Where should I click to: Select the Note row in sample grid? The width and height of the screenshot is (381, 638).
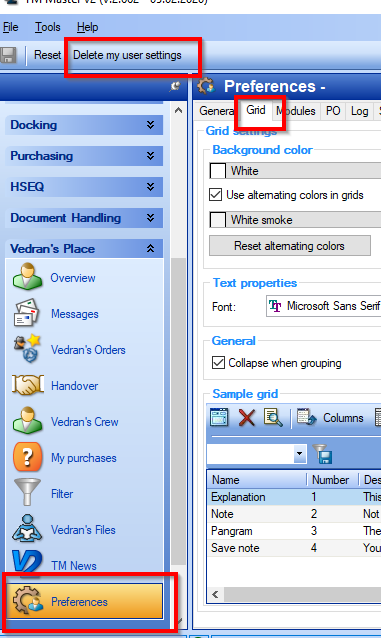(x=295, y=514)
